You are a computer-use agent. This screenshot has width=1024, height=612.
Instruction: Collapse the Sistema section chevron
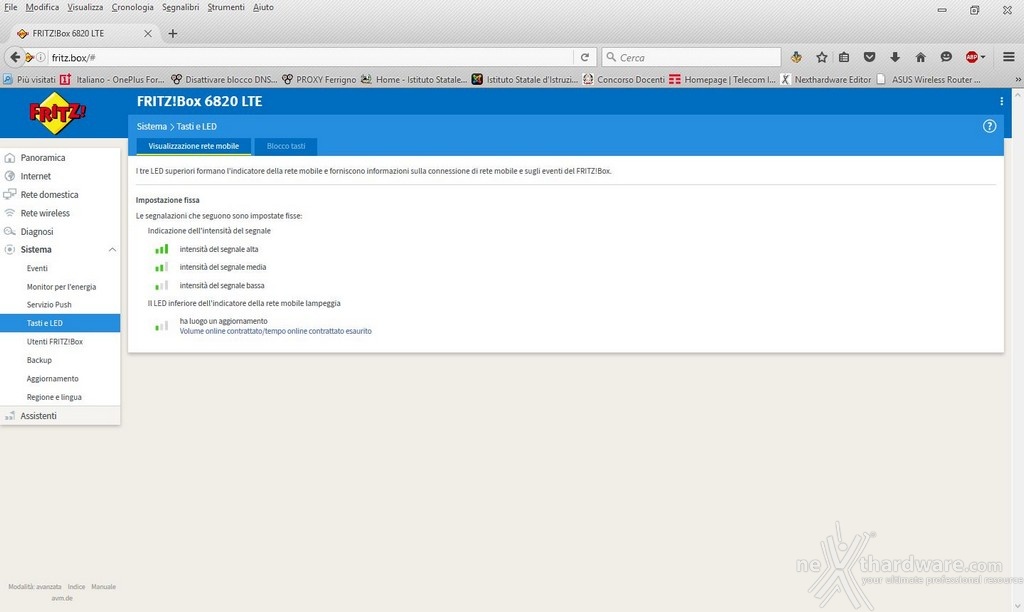tap(112, 250)
